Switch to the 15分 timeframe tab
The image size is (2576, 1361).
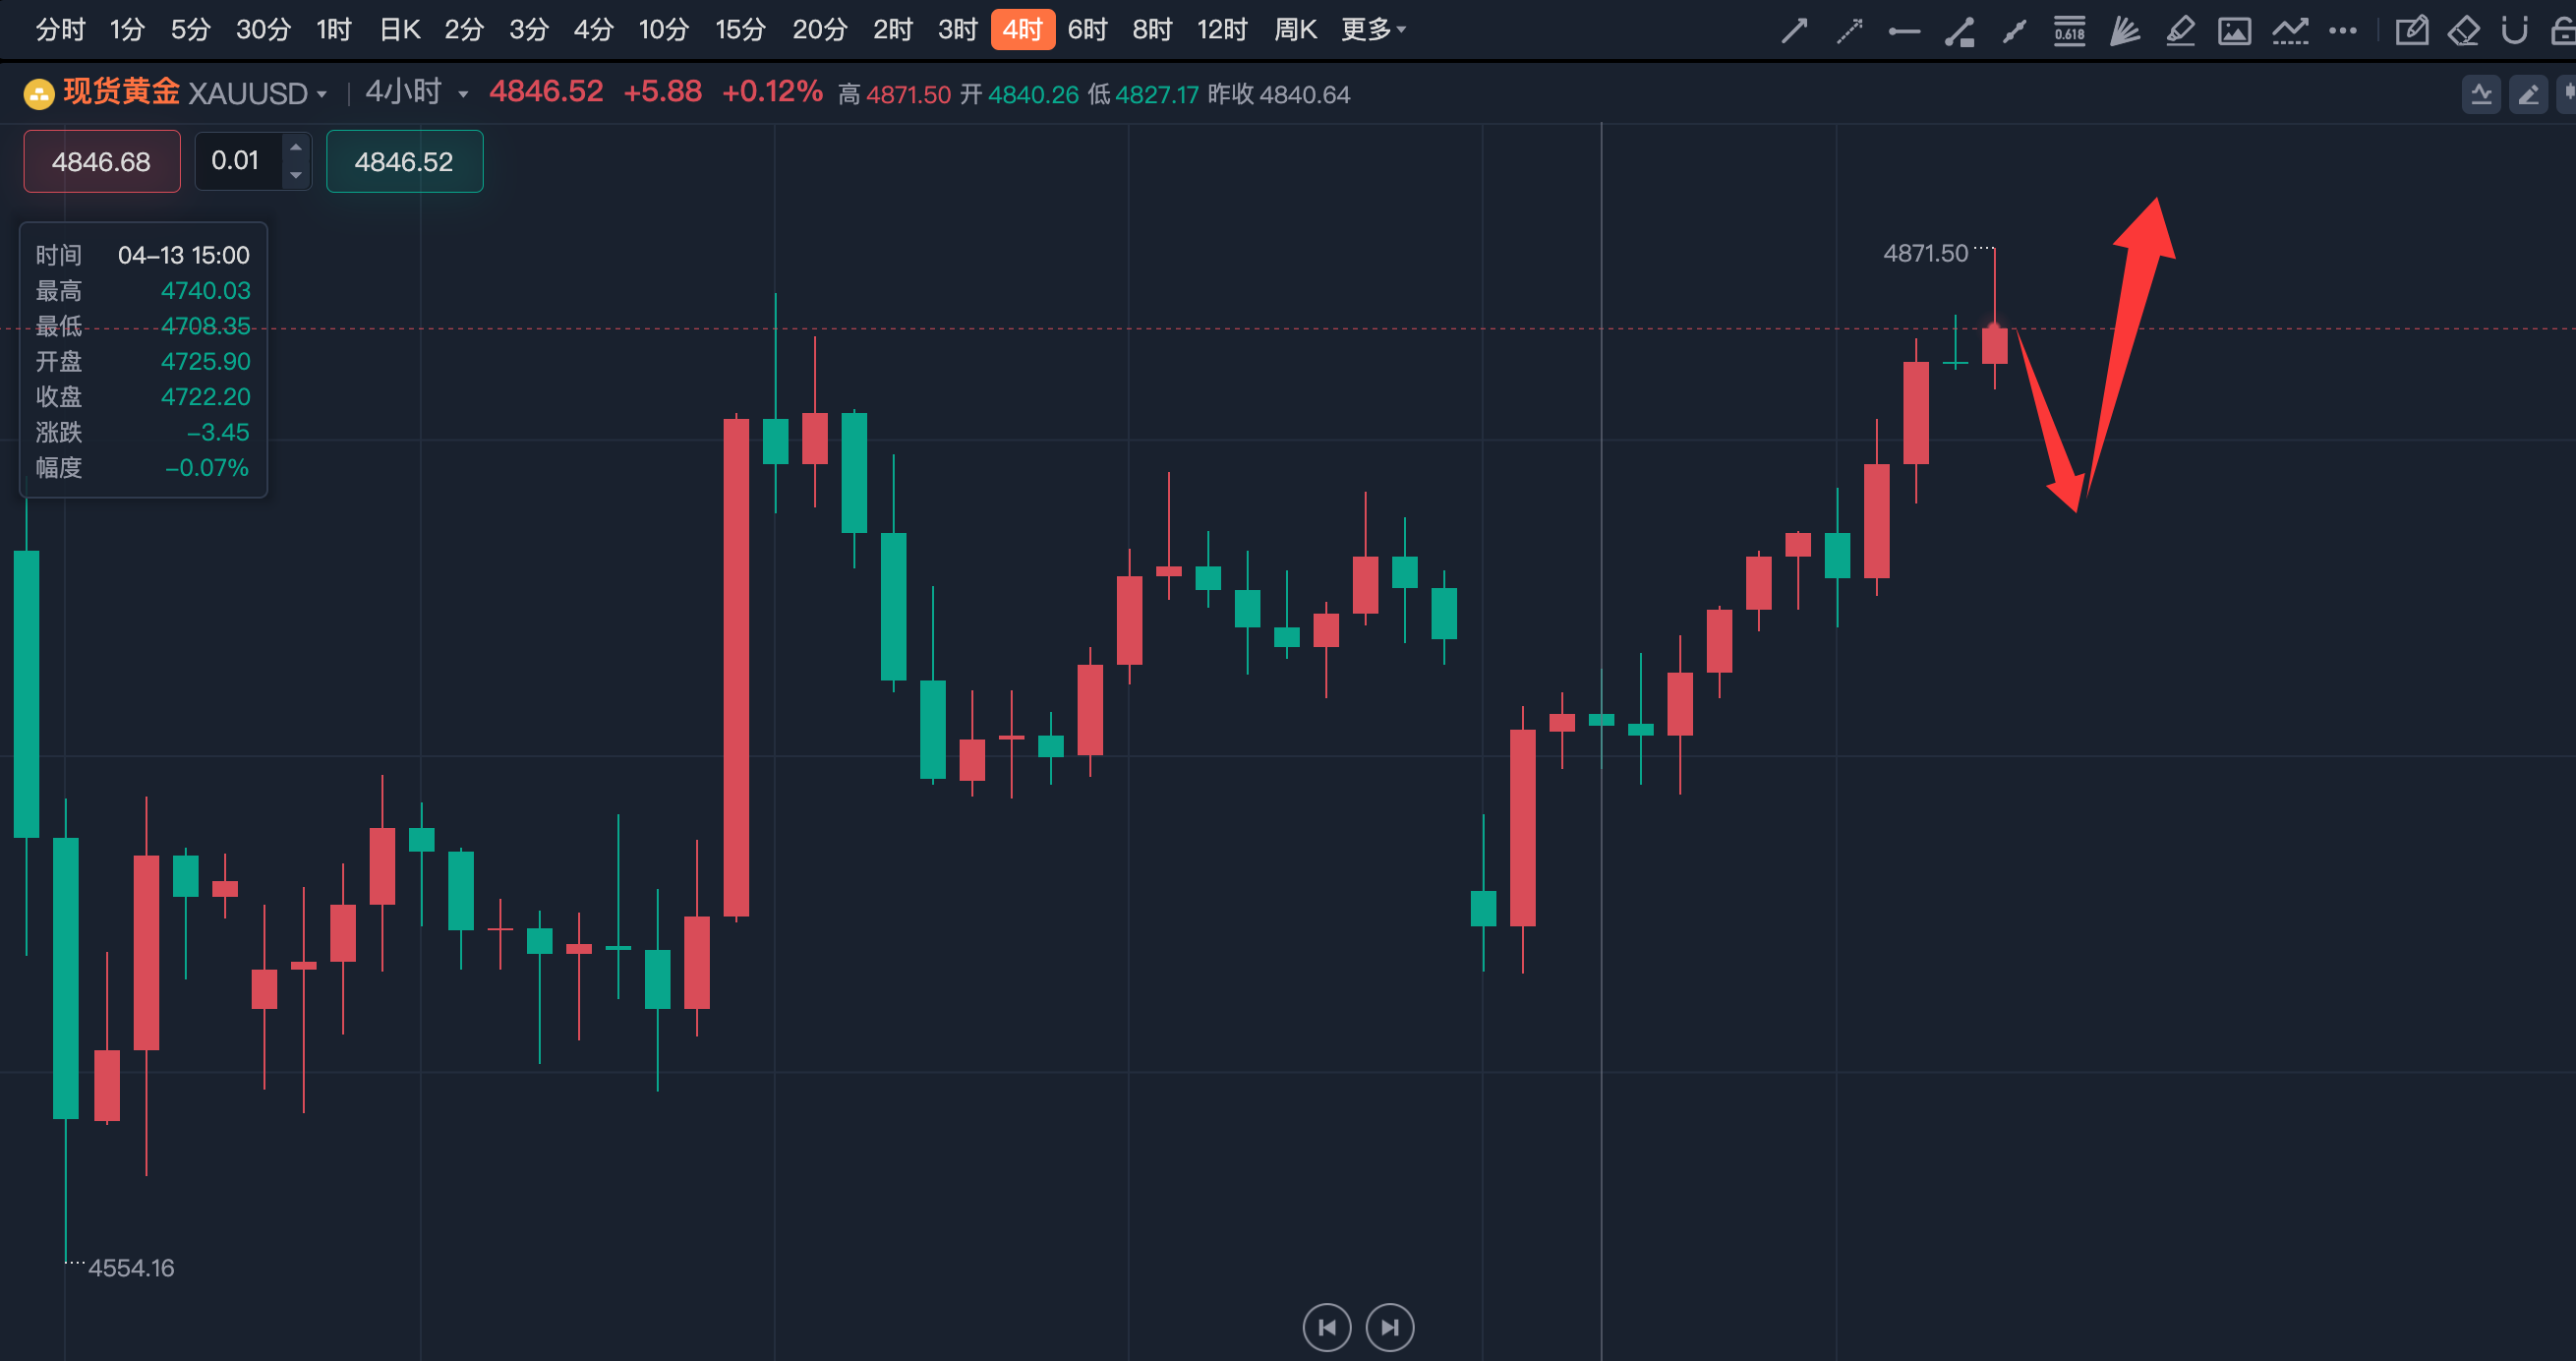[x=740, y=30]
